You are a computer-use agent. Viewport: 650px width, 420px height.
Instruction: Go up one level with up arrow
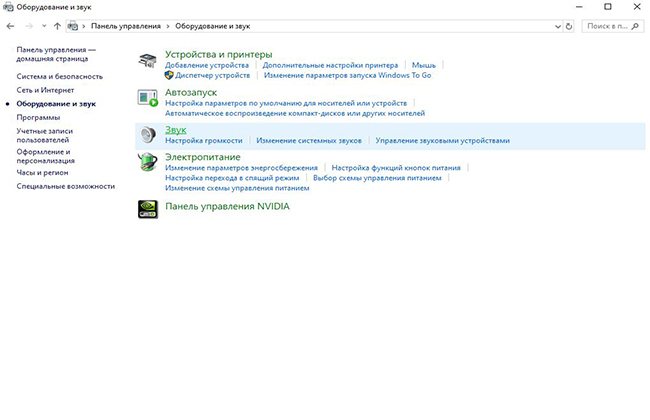click(x=57, y=26)
